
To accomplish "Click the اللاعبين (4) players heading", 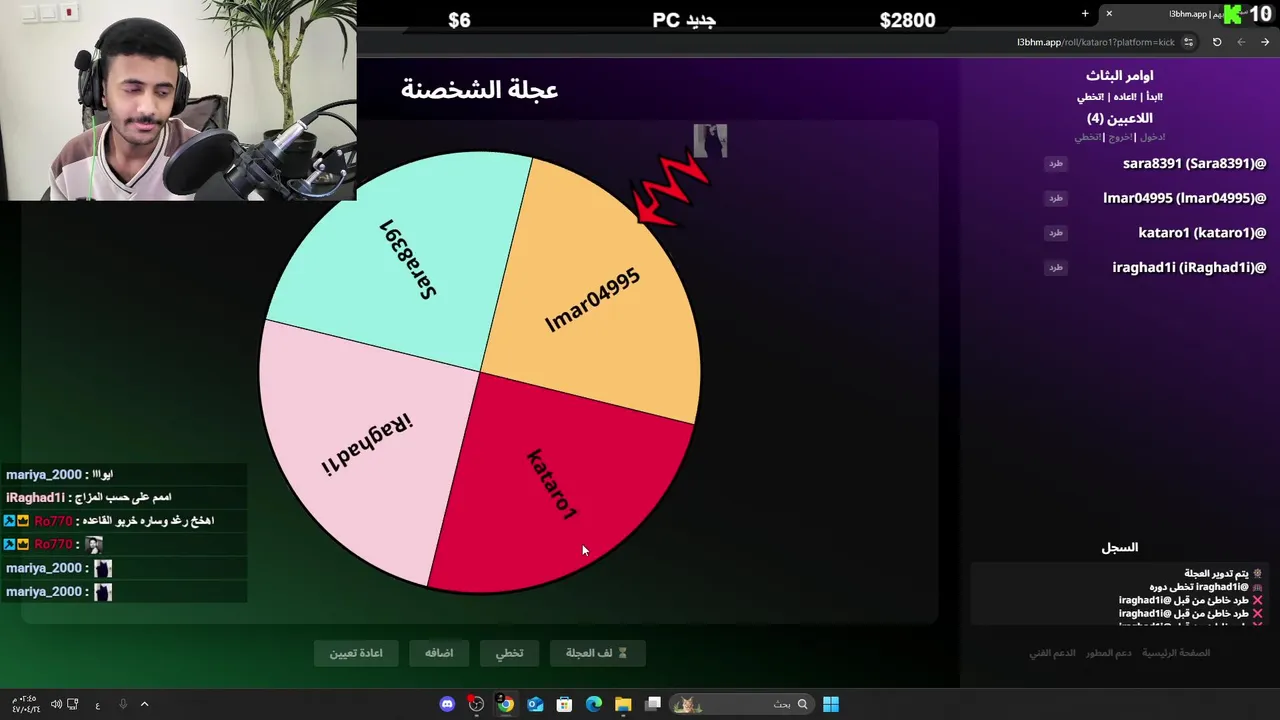I will 1120,118.
